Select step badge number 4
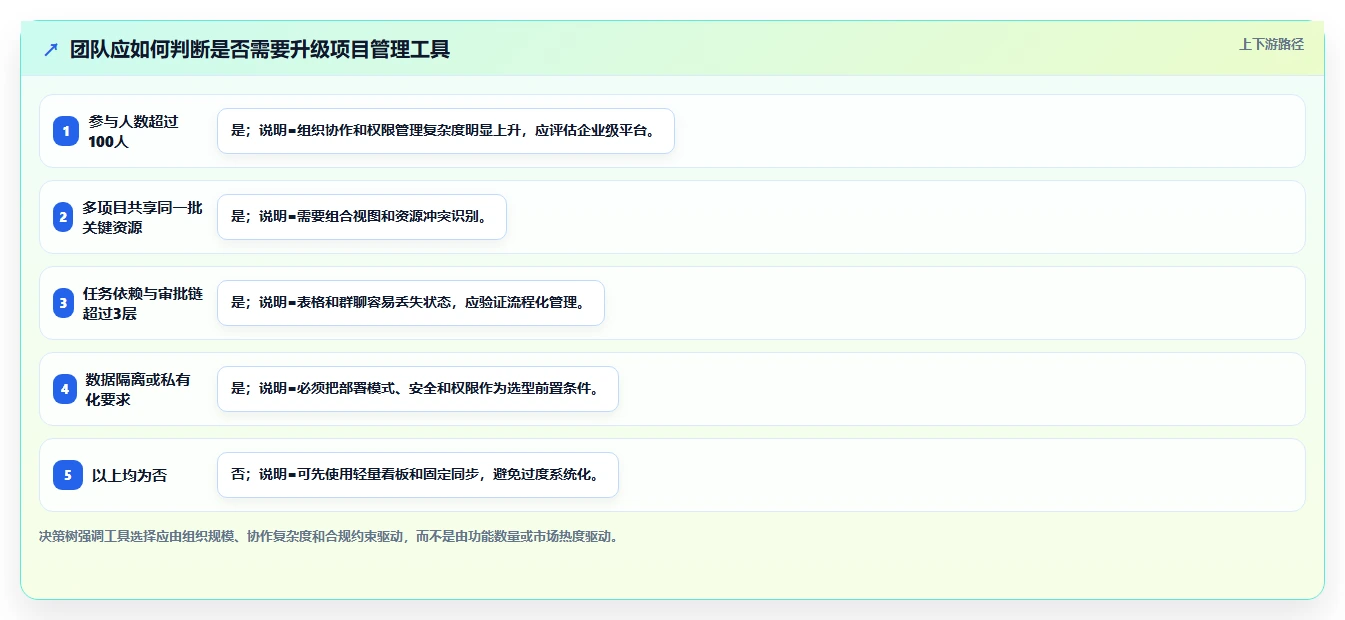Image resolution: width=1345 pixels, height=620 pixels. coord(65,389)
